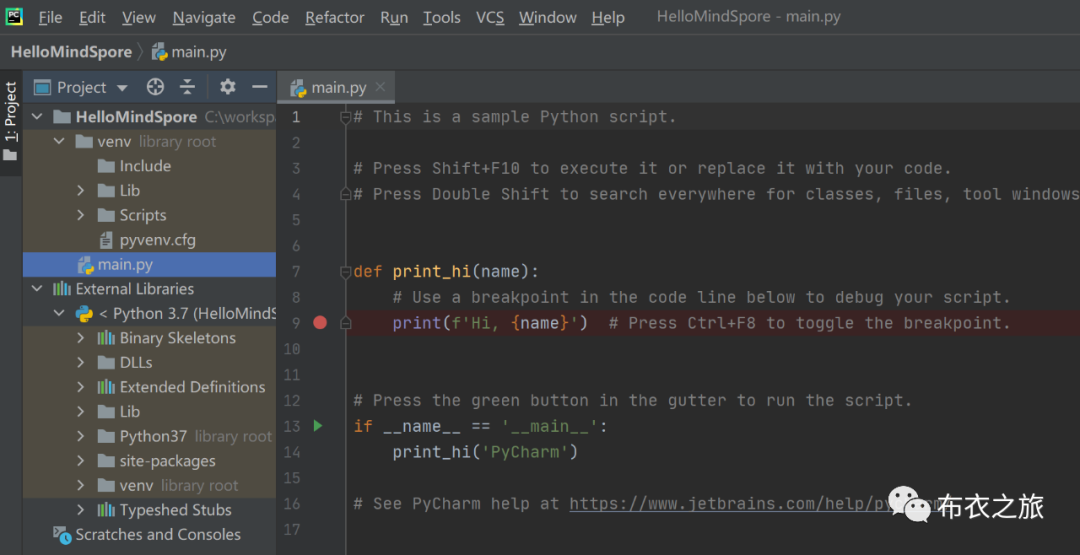This screenshot has width=1080, height=555.
Task: Hide the Project panel with minus icon
Action: coord(259,87)
